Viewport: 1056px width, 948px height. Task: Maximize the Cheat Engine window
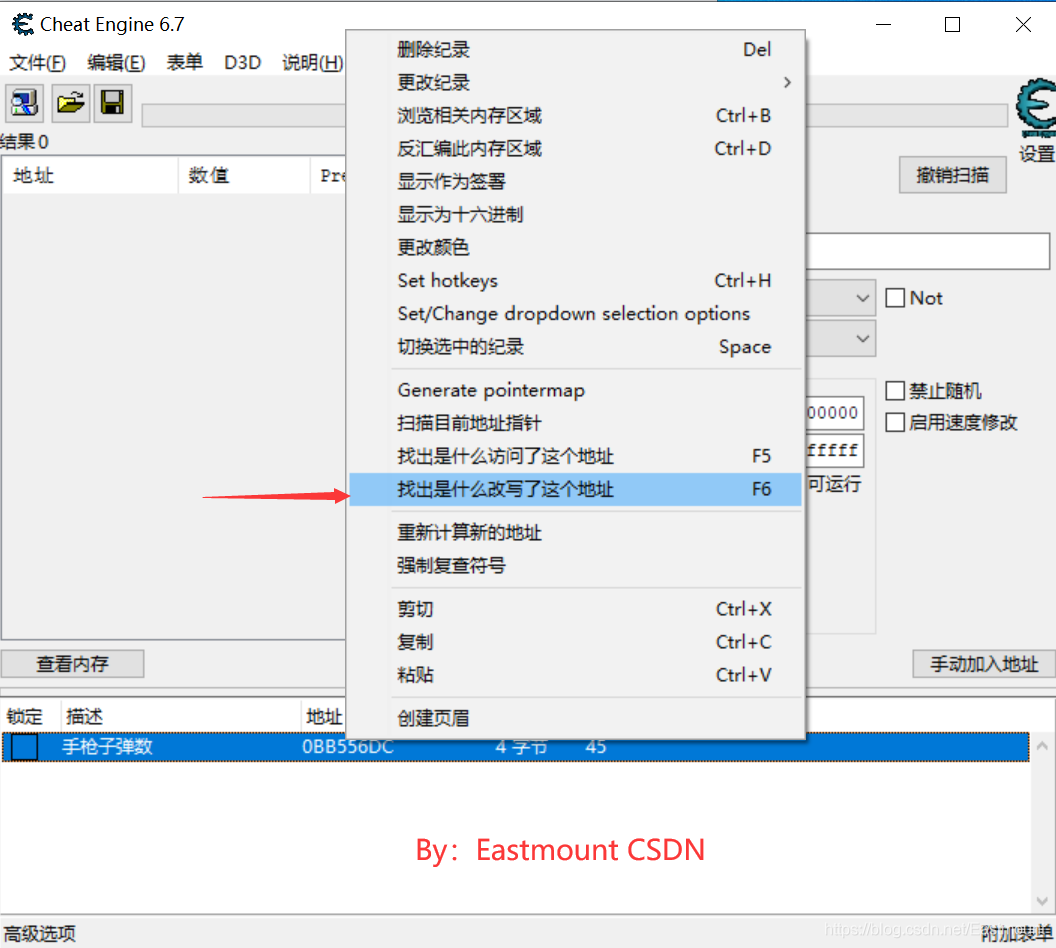[952, 24]
